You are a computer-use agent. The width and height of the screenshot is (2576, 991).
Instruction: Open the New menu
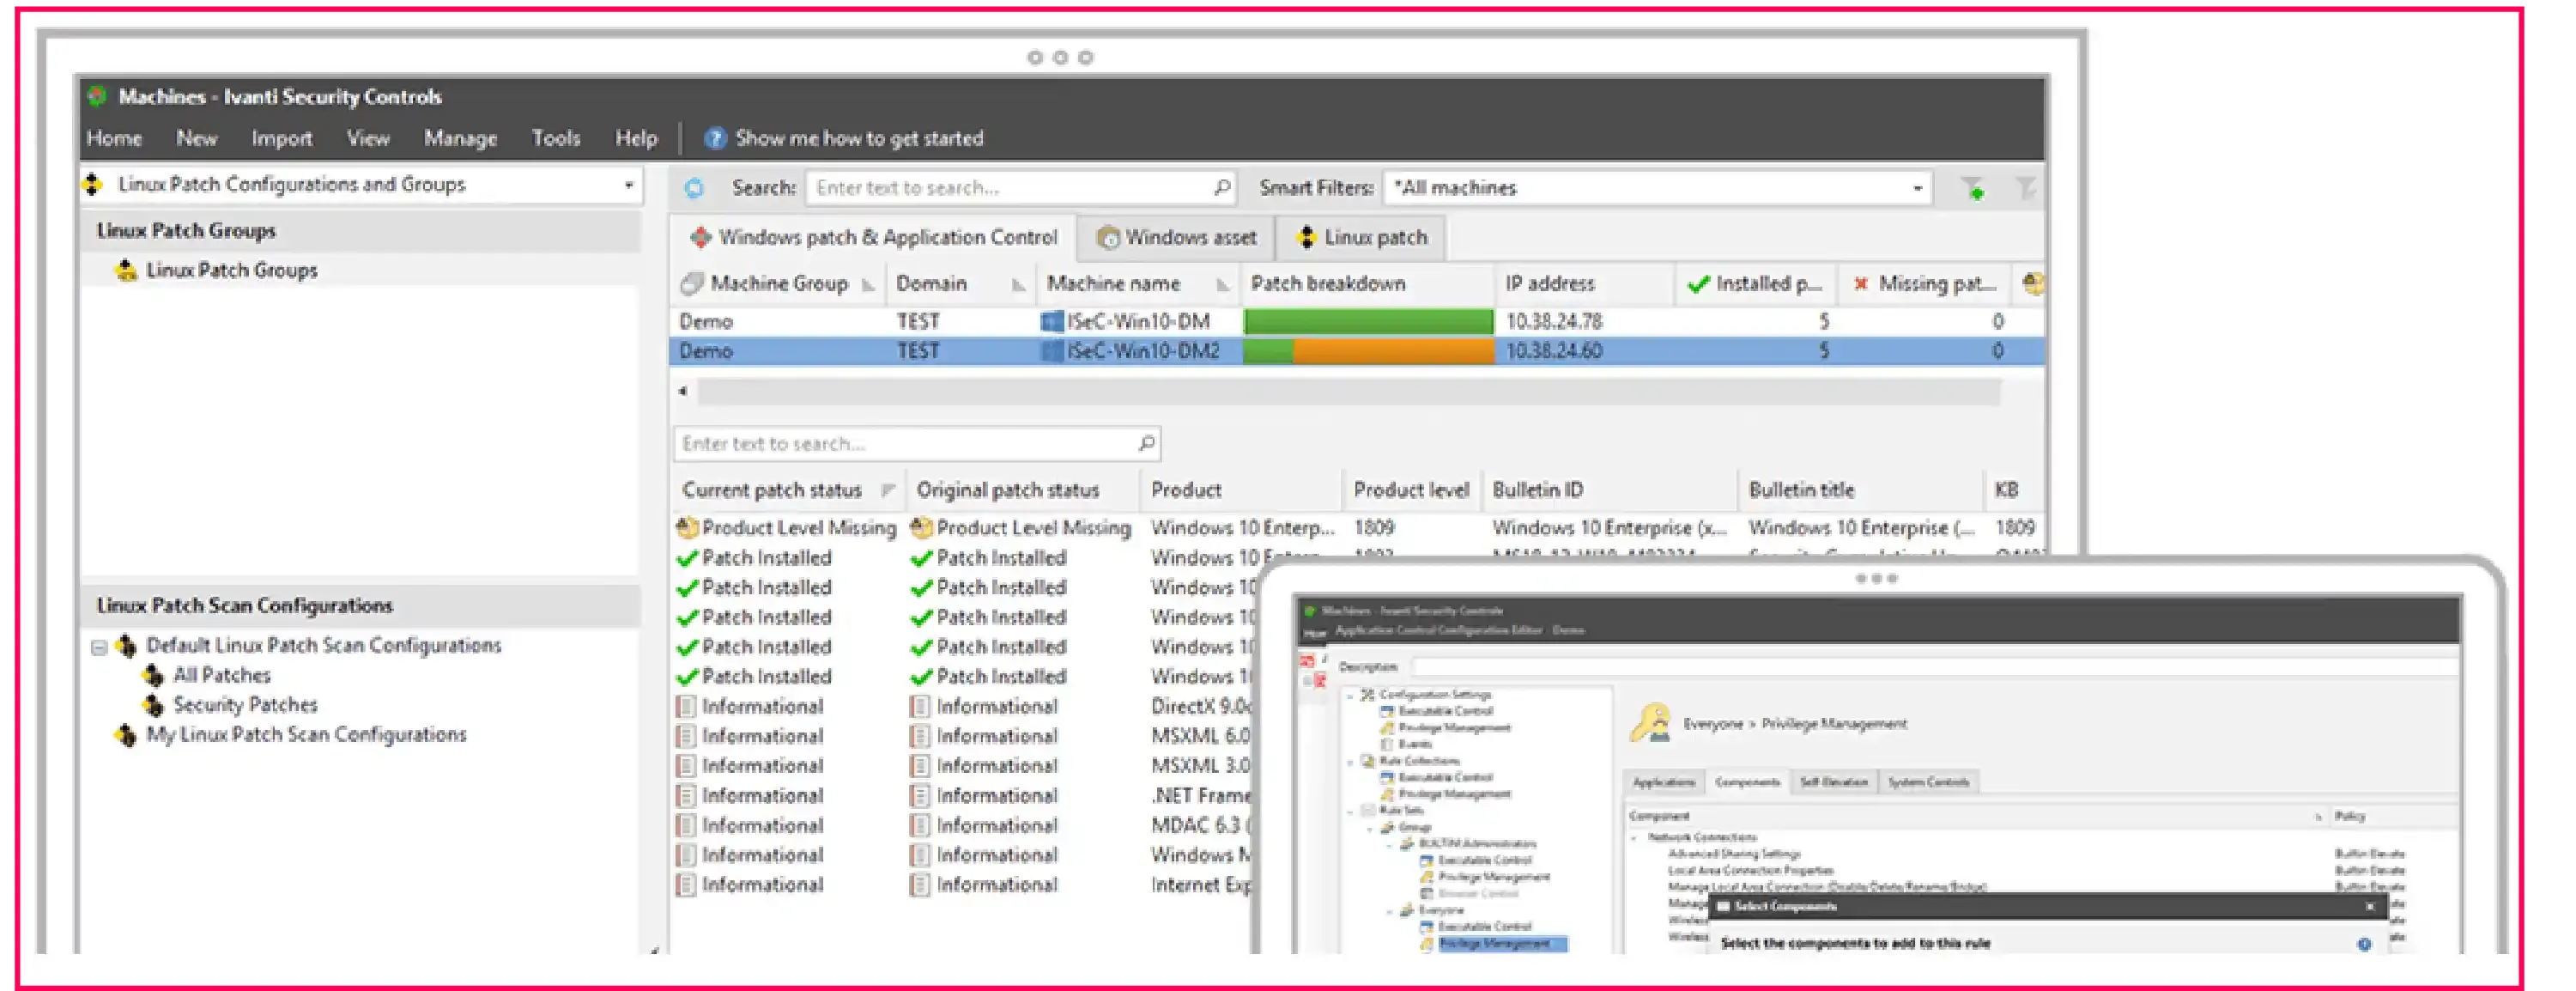196,138
